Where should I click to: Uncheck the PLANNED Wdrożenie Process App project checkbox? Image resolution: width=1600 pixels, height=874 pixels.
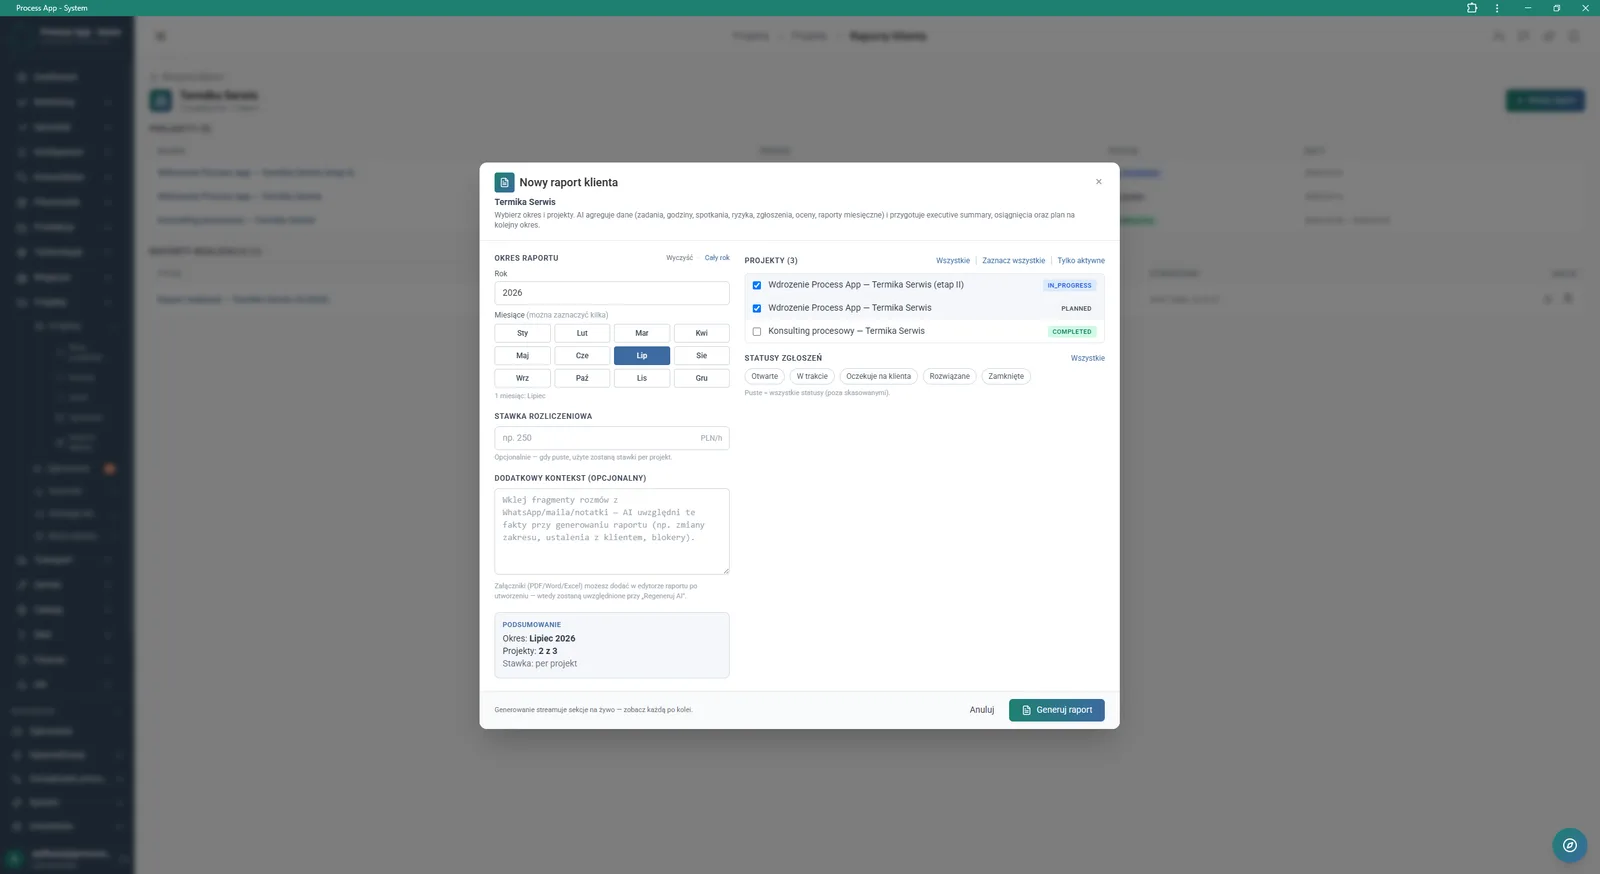point(757,308)
